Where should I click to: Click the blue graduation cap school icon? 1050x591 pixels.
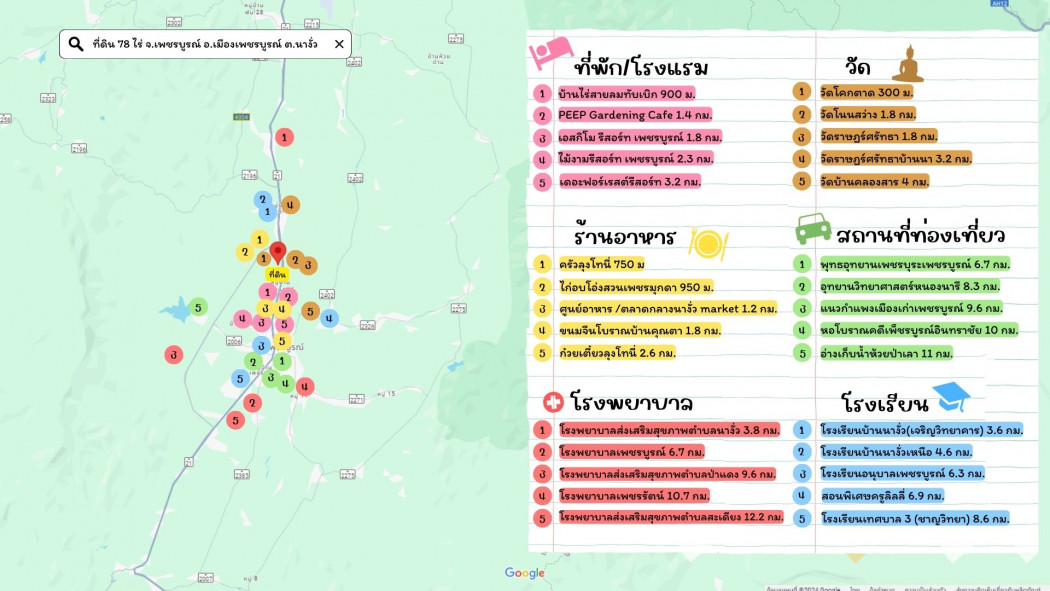click(x=951, y=396)
